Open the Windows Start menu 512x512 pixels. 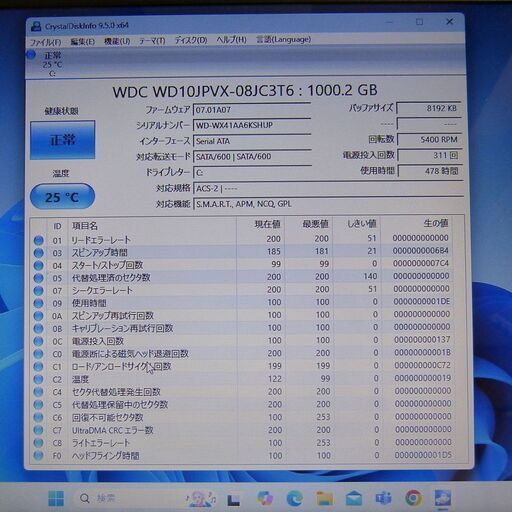point(56,498)
